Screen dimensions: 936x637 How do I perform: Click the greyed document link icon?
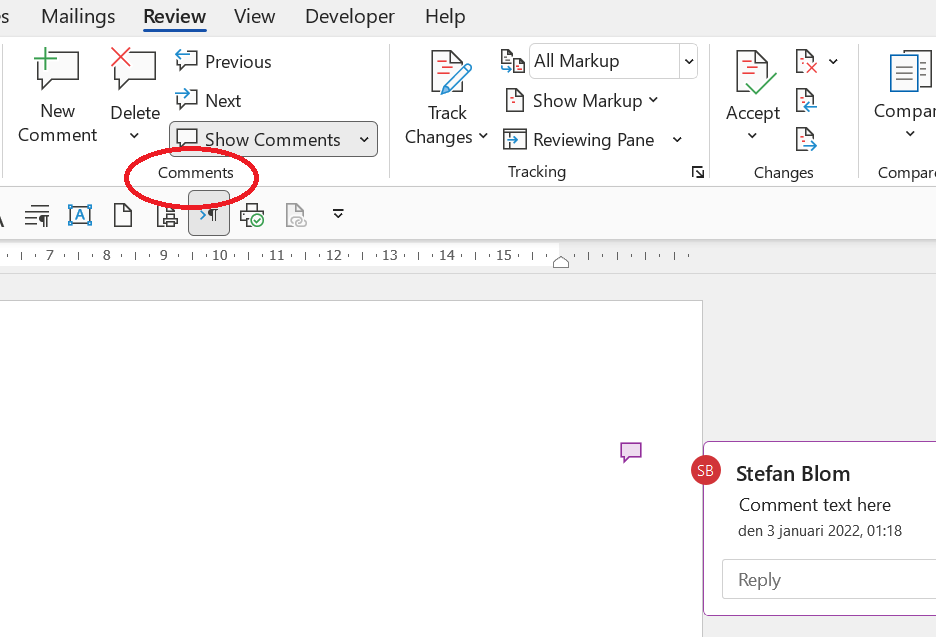(295, 214)
